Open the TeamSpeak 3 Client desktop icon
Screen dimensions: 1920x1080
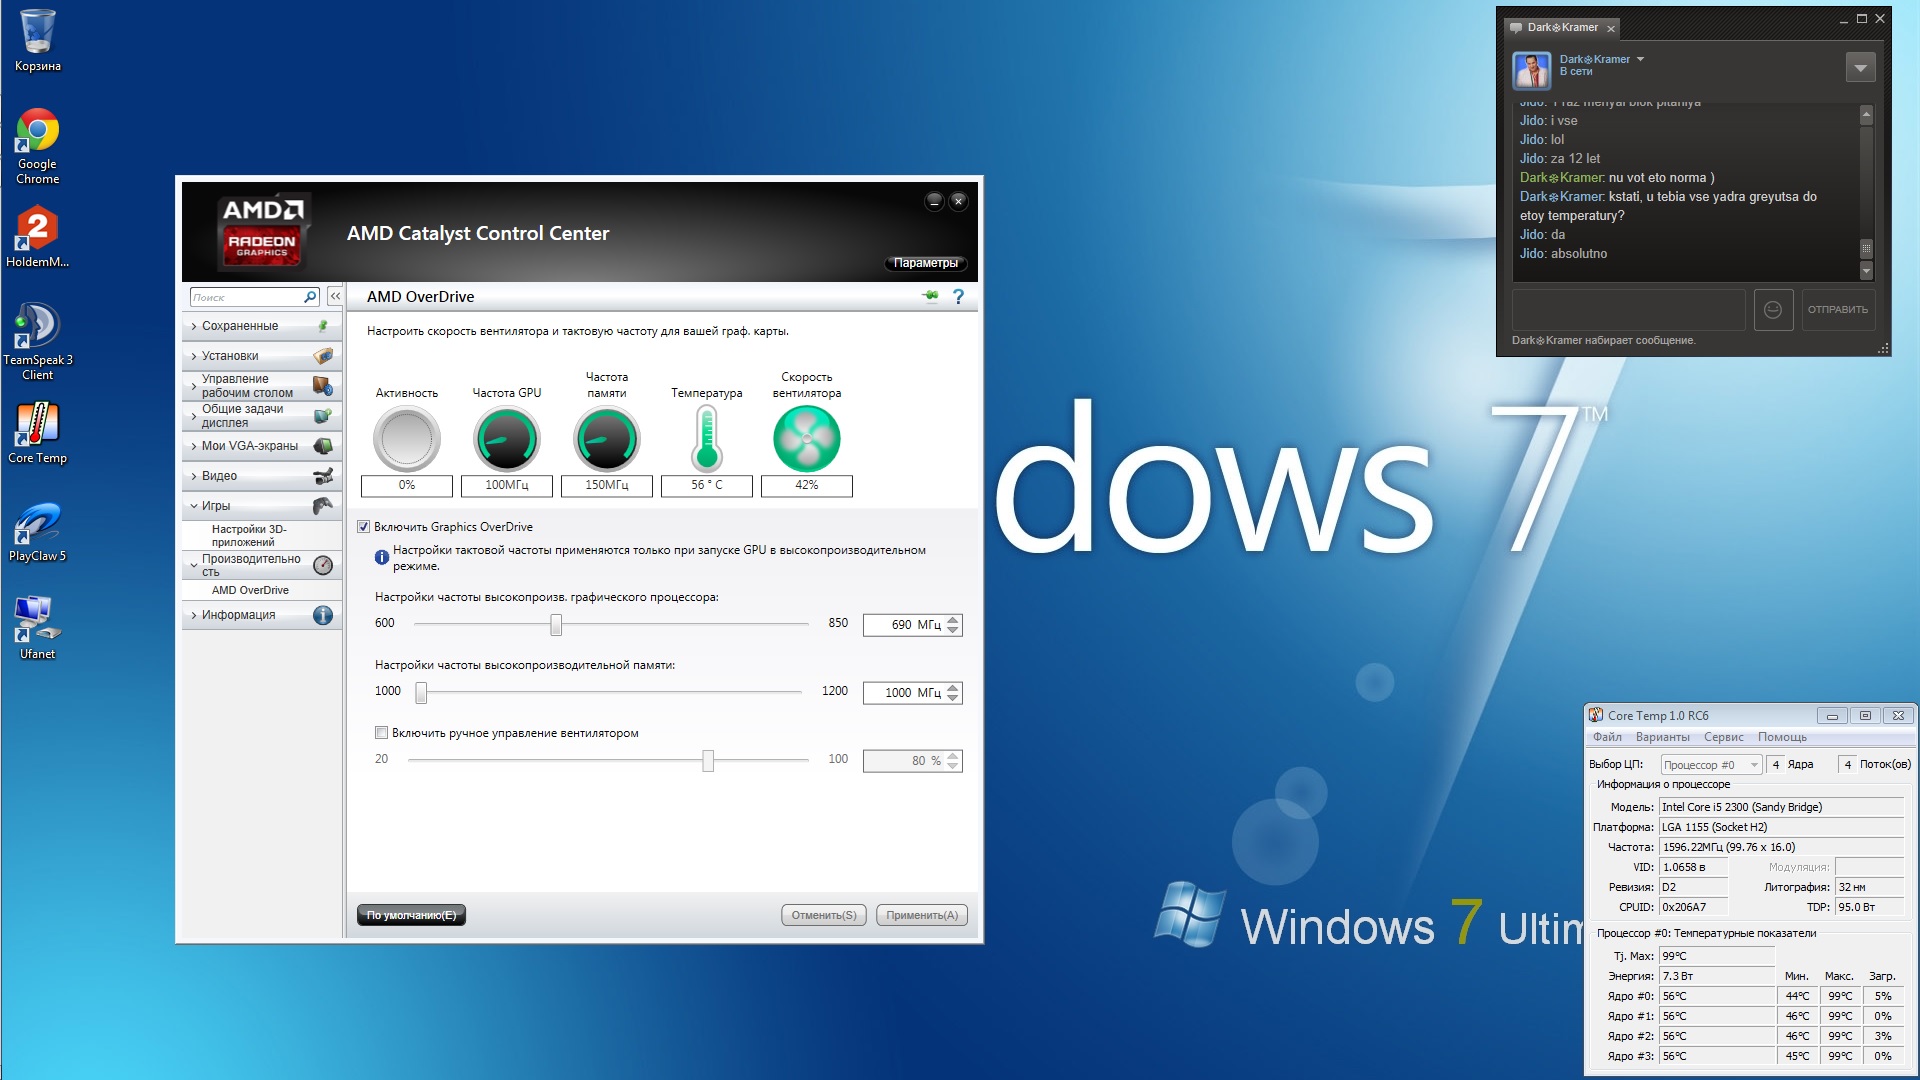coord(38,342)
